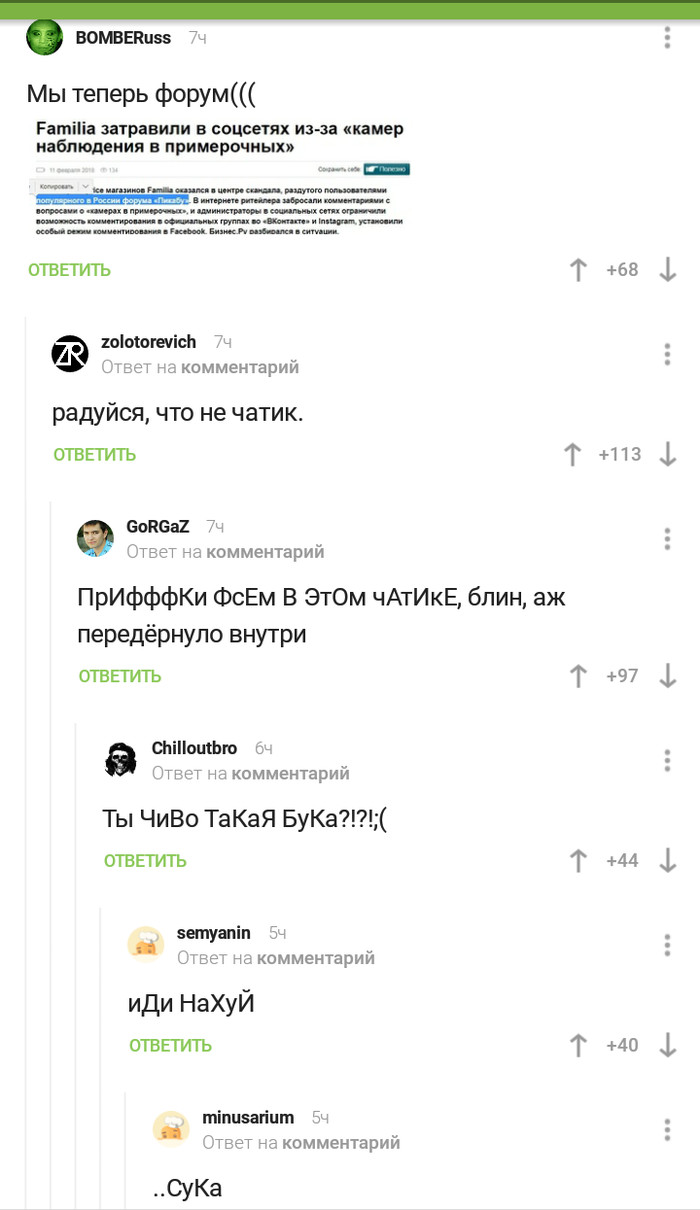Click Chilloutbro's skull avatar
The image size is (700, 1210).
pyautogui.click(x=121, y=760)
